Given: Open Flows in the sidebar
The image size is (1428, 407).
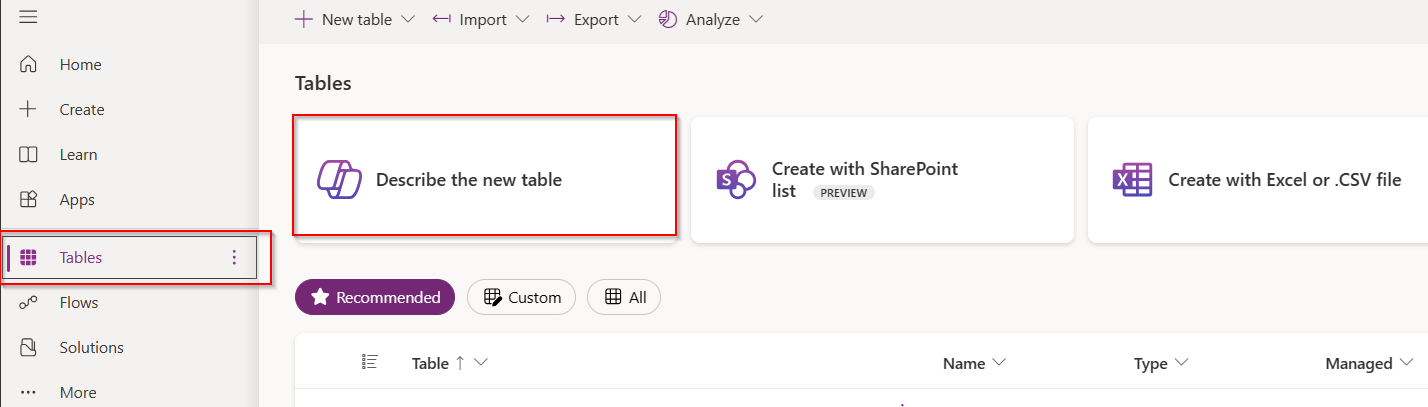Looking at the screenshot, I should pyautogui.click(x=78, y=303).
